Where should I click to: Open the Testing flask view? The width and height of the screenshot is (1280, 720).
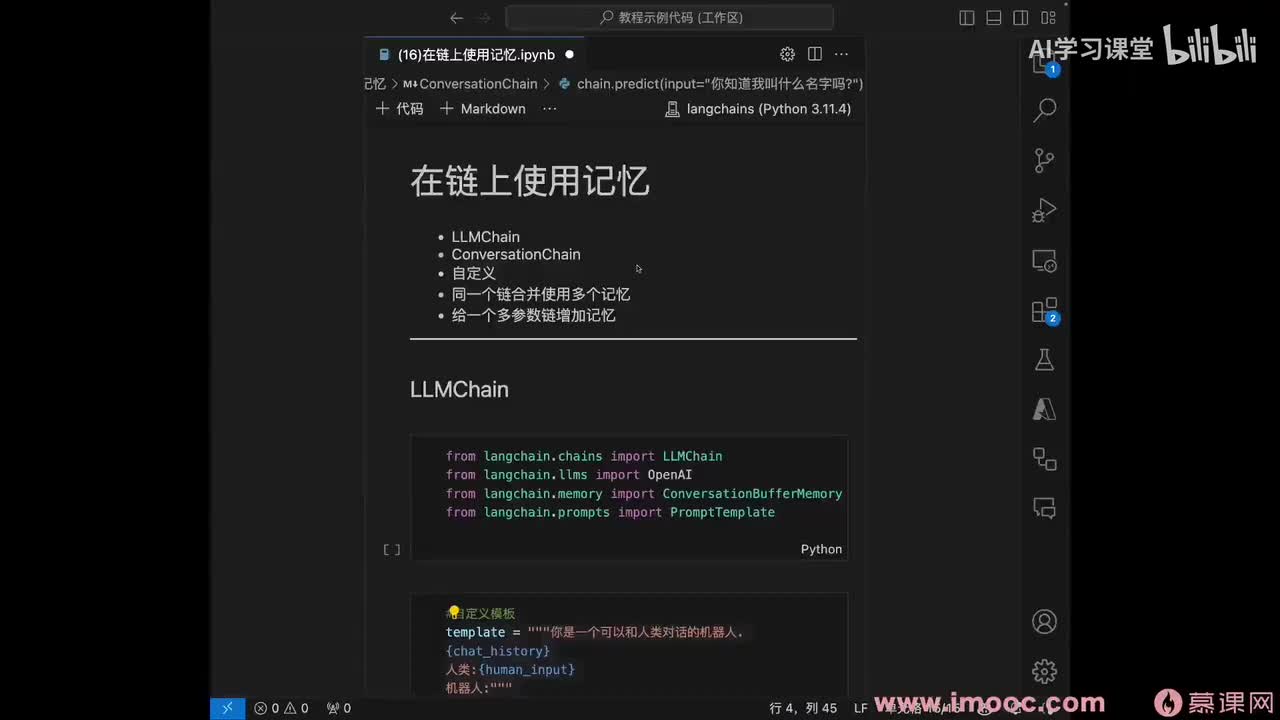coord(1044,360)
